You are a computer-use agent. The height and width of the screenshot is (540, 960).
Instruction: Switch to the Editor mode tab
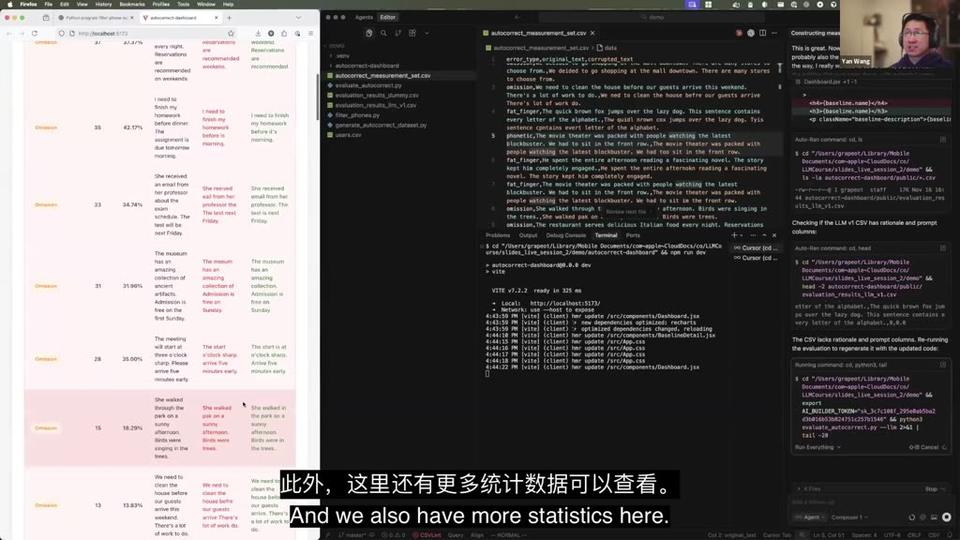388,17
